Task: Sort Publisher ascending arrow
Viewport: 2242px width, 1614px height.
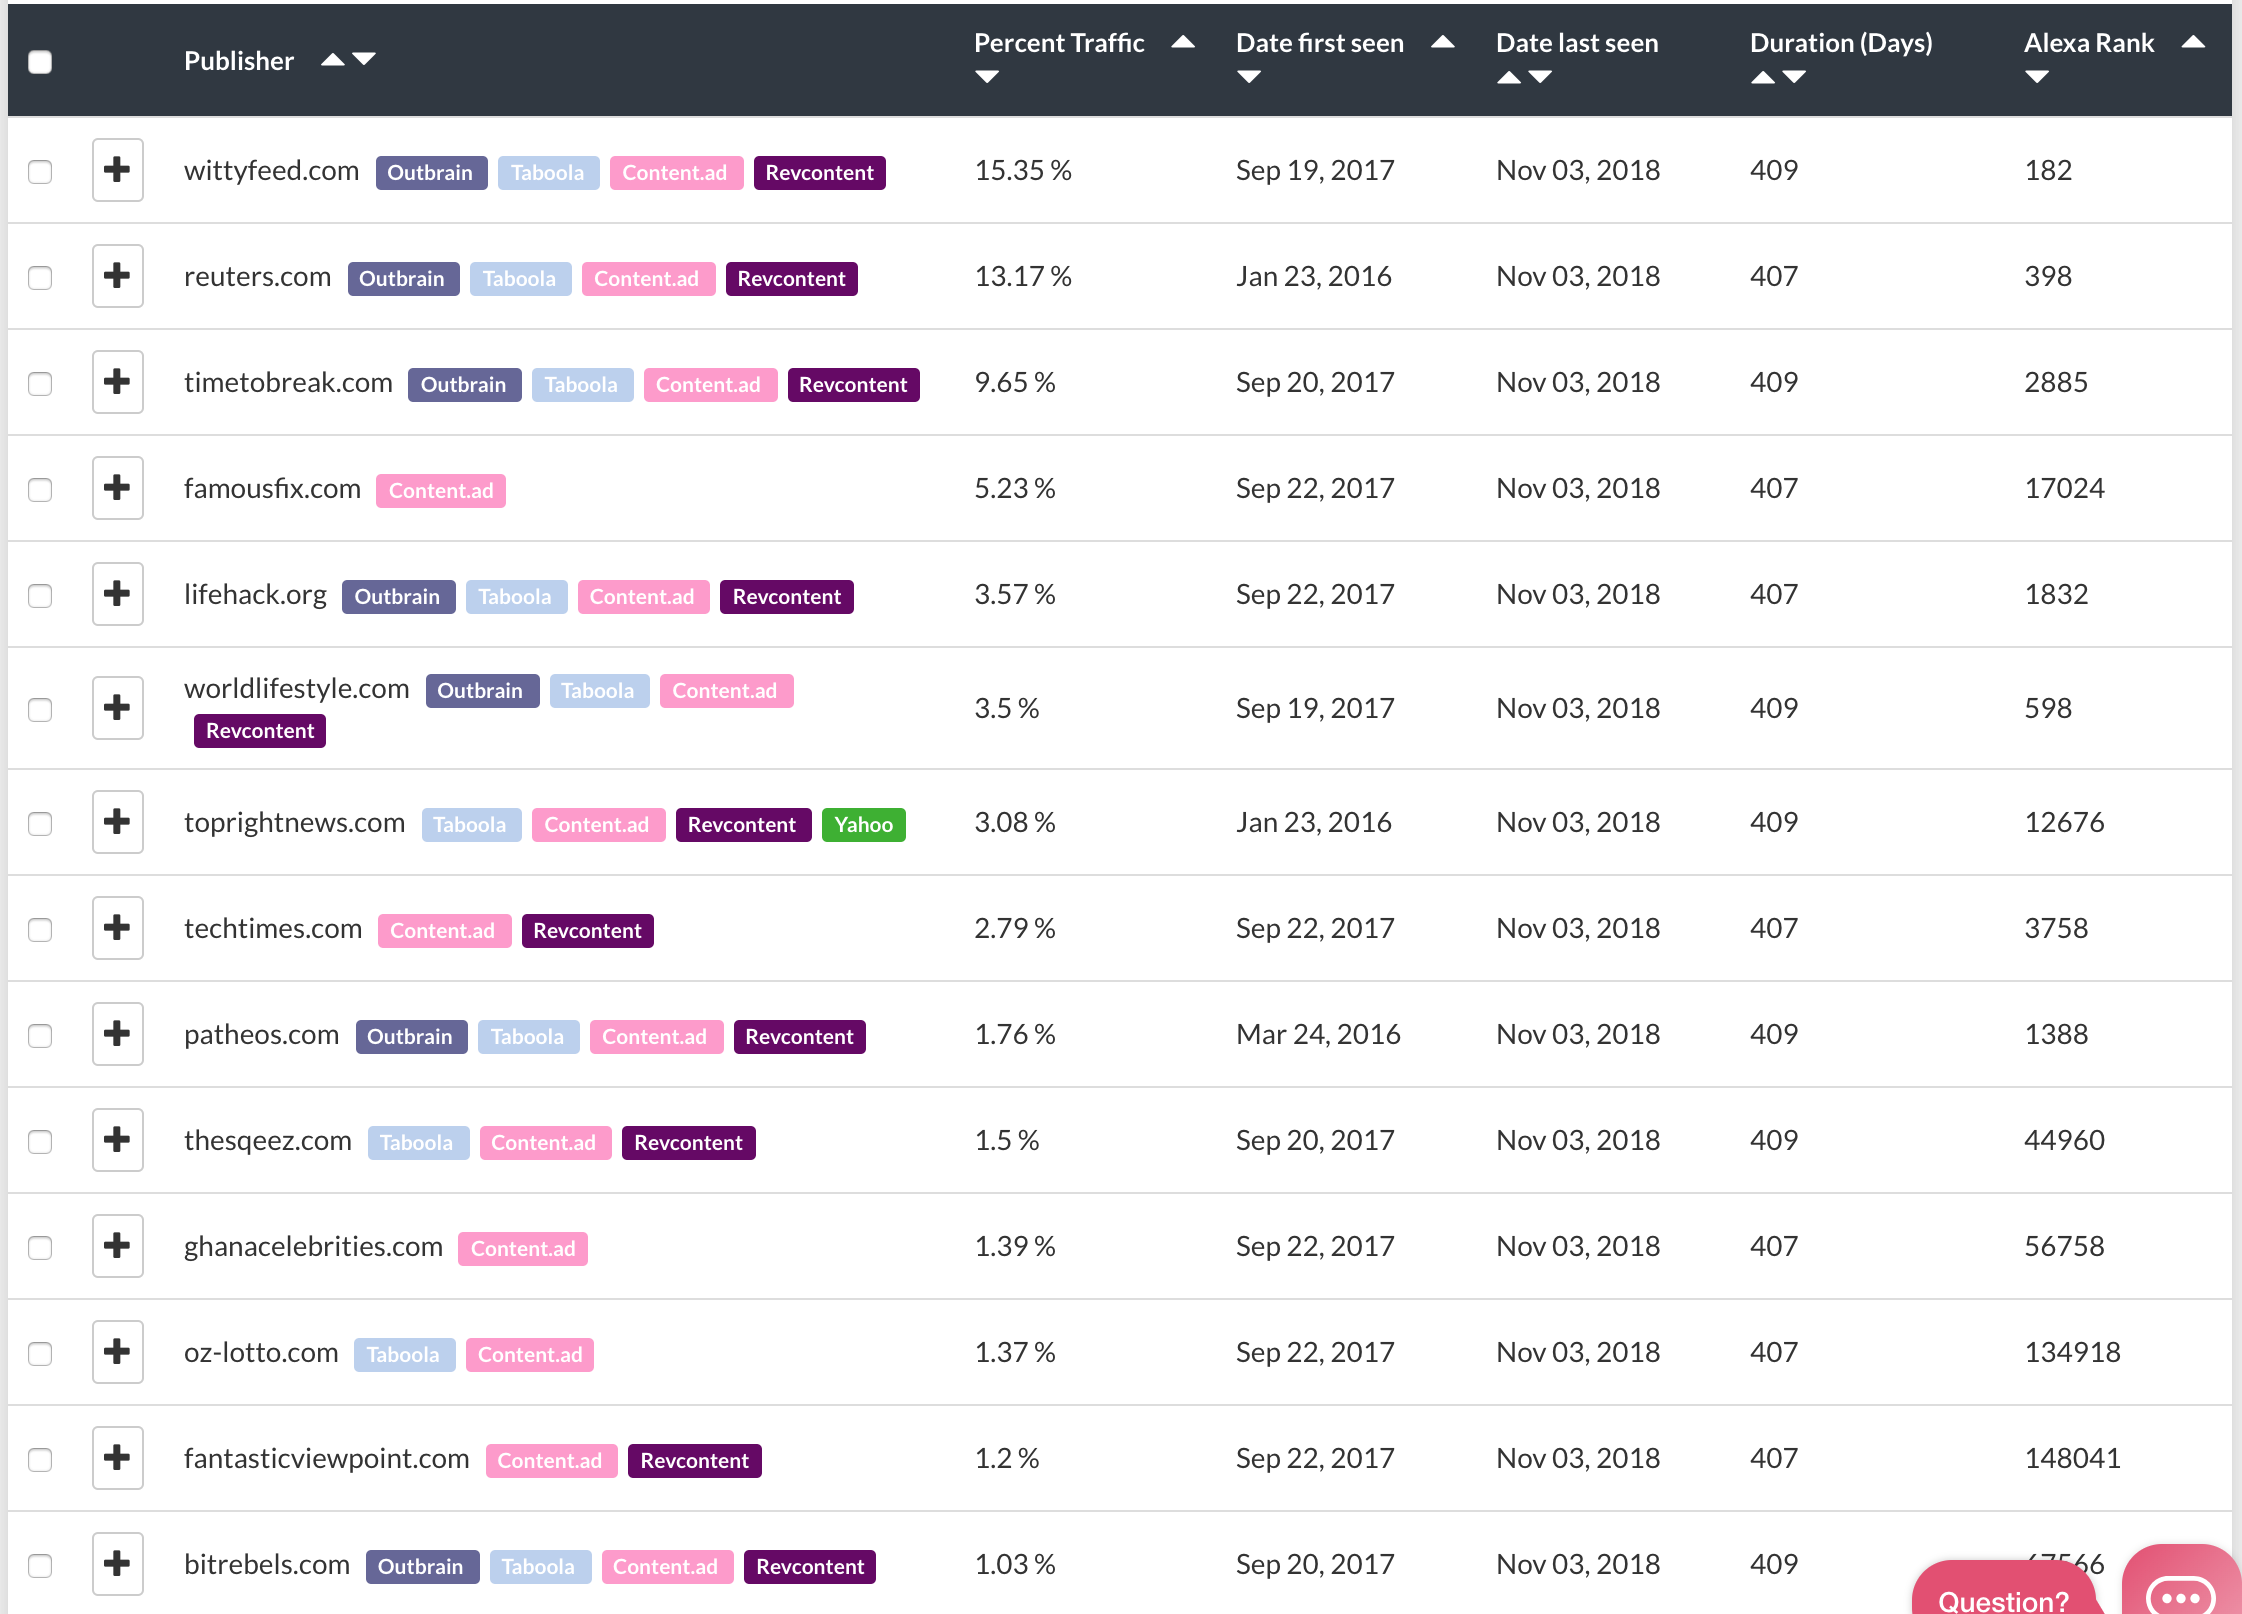Action: (333, 60)
